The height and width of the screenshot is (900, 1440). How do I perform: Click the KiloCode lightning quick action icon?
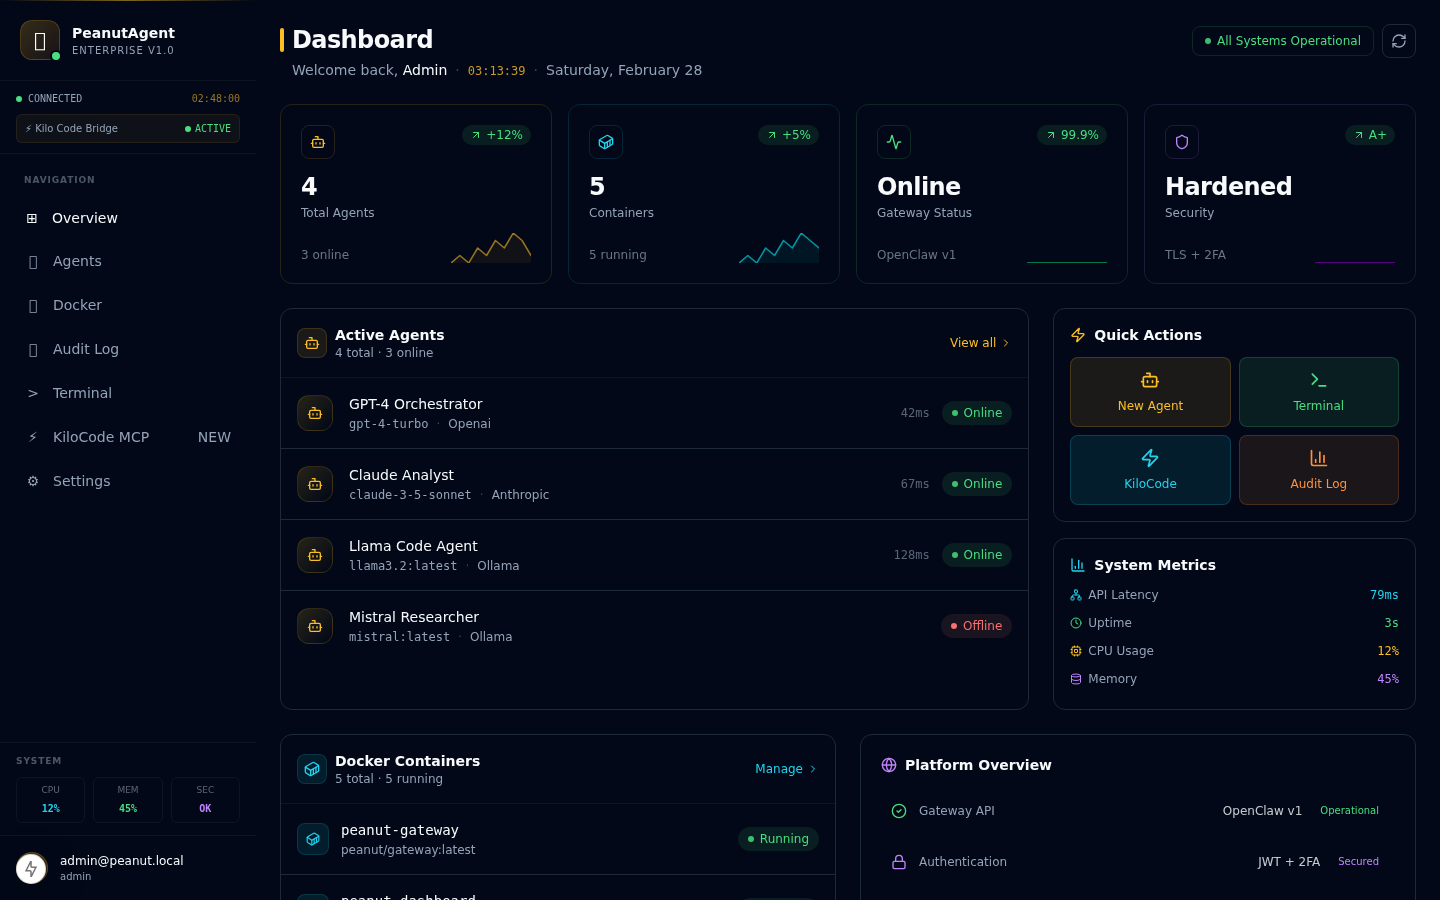1150,458
